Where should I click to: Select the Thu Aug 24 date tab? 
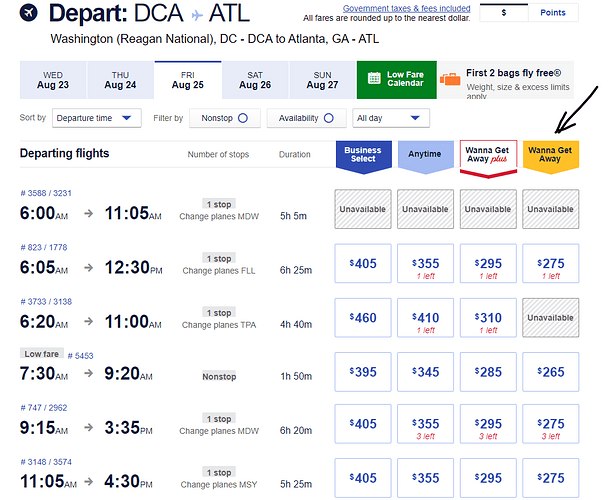pos(120,80)
